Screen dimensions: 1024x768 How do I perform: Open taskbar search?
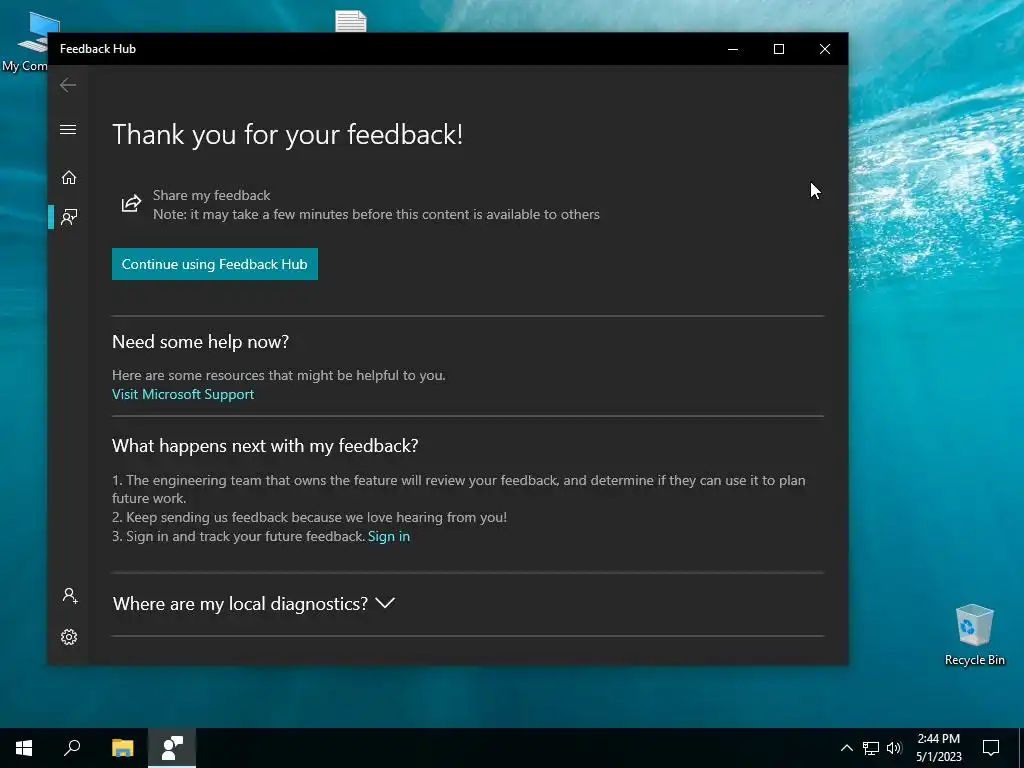pos(72,748)
